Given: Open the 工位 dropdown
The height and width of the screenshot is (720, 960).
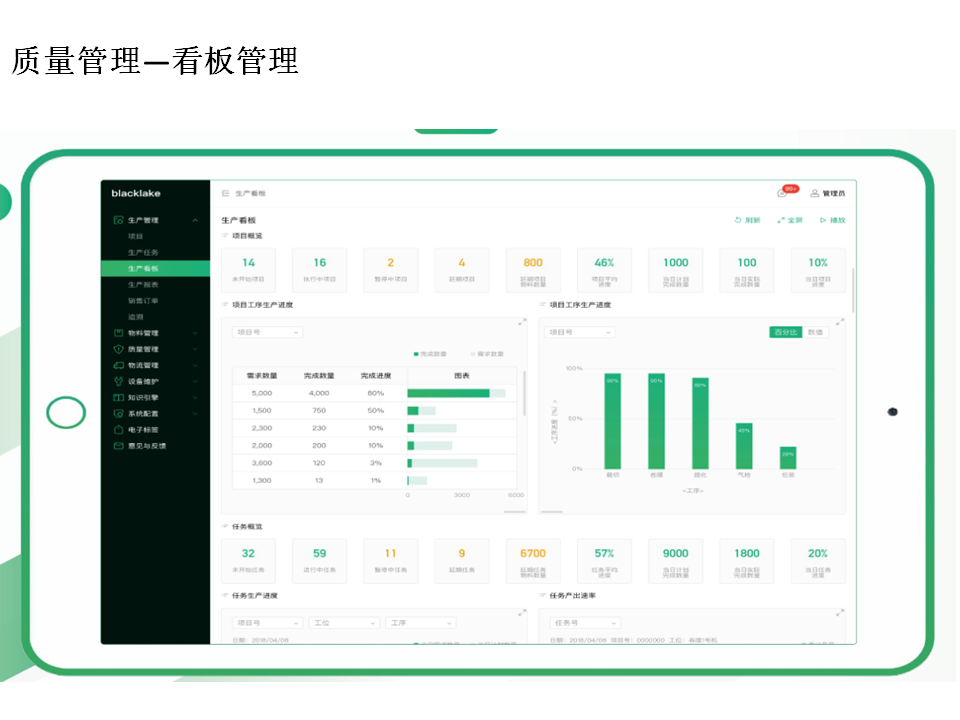Looking at the screenshot, I should [344, 623].
